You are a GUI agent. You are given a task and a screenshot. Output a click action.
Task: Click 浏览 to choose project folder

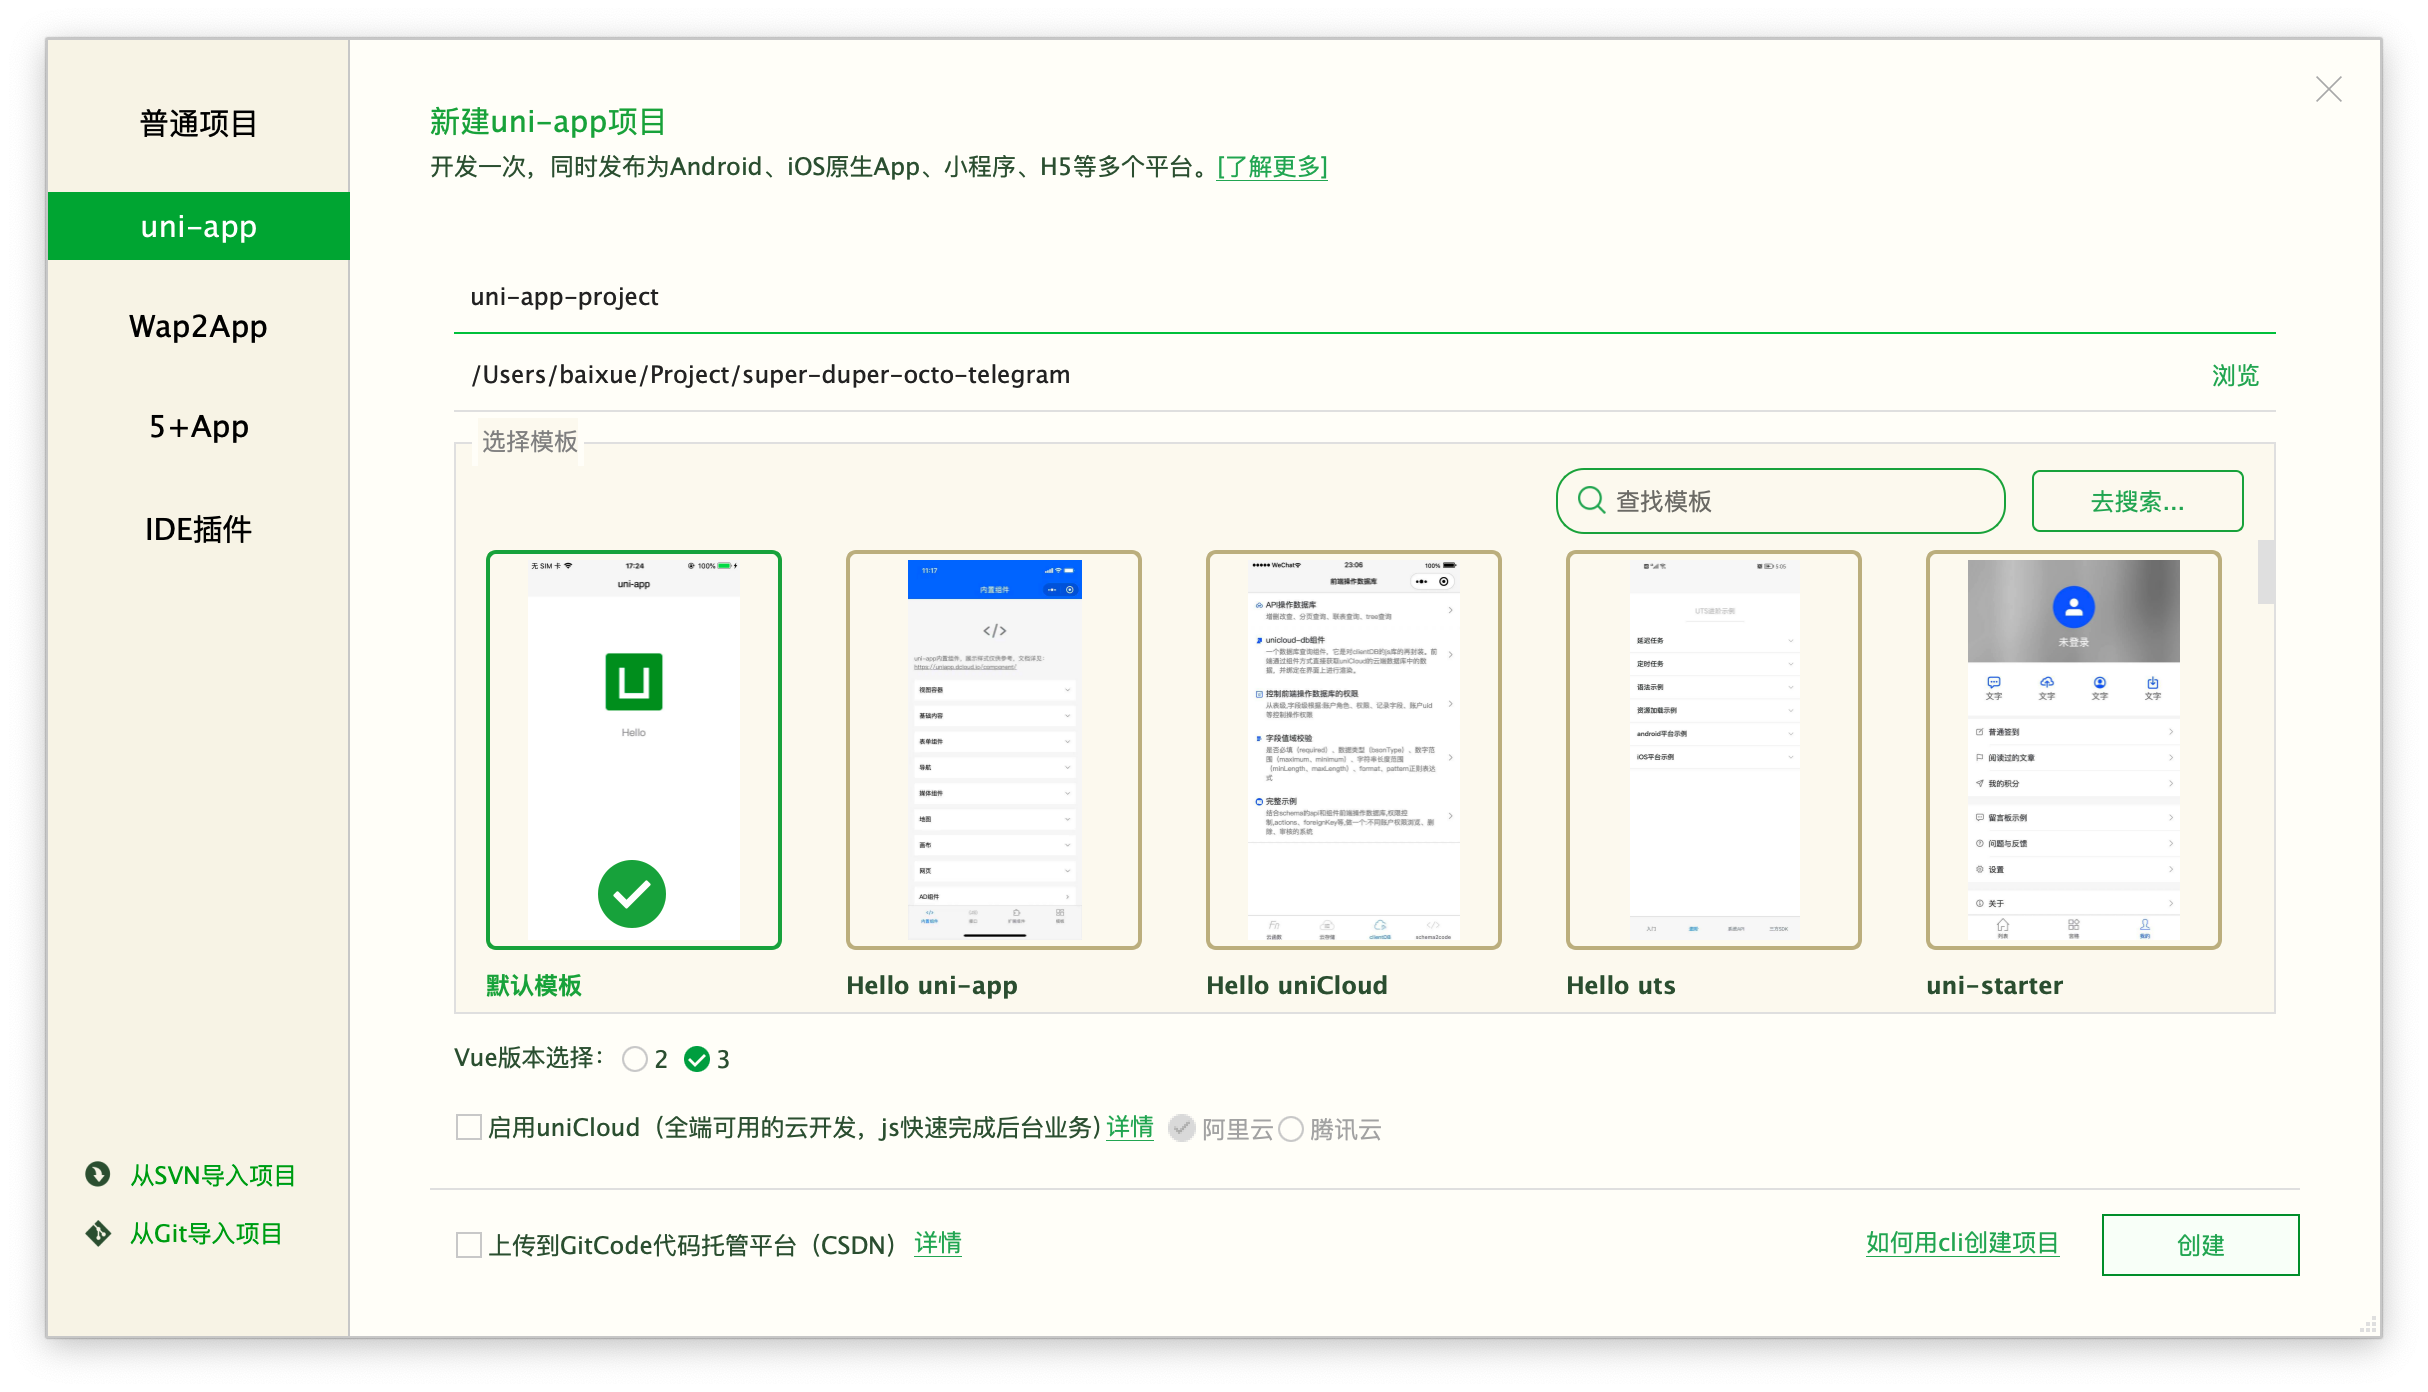[2234, 375]
